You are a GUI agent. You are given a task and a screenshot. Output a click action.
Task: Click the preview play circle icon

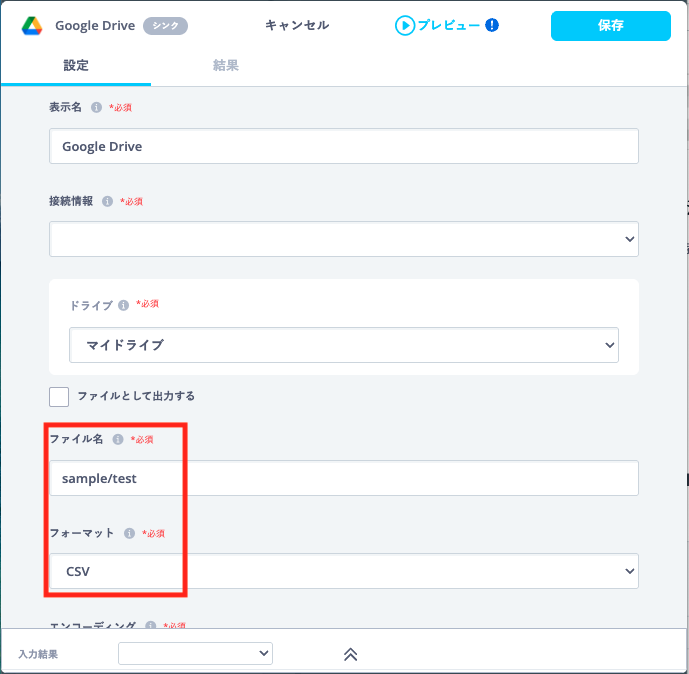(405, 25)
